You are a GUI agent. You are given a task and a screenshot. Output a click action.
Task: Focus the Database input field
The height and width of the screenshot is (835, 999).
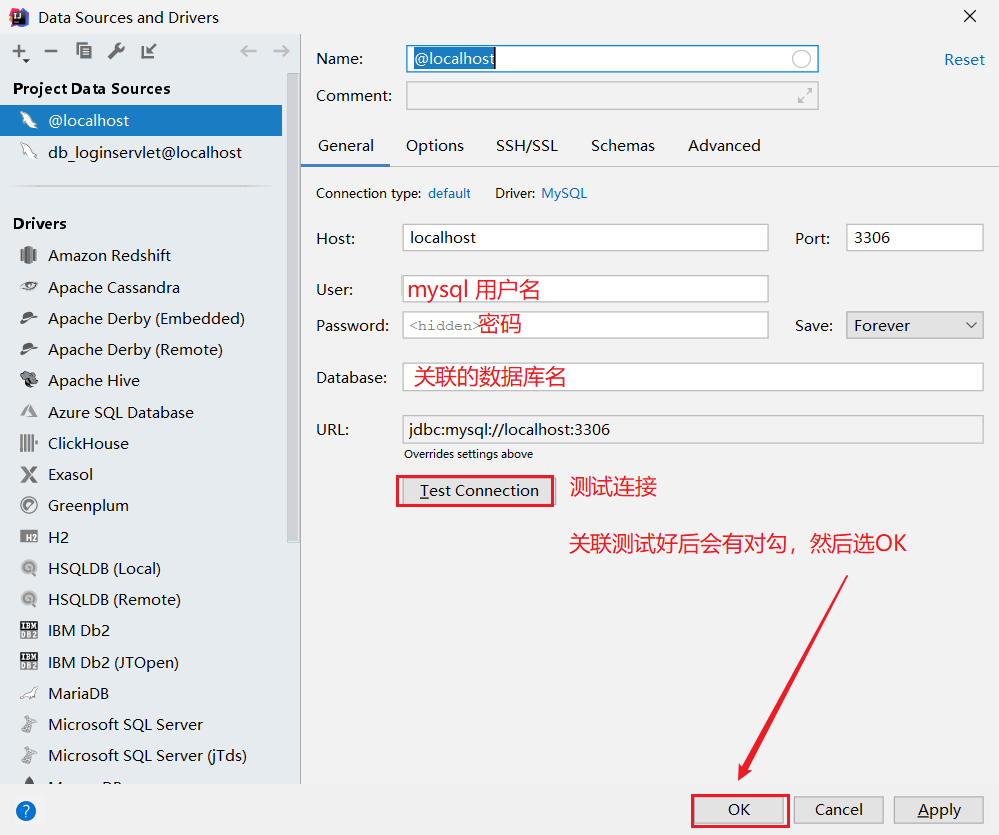(693, 377)
